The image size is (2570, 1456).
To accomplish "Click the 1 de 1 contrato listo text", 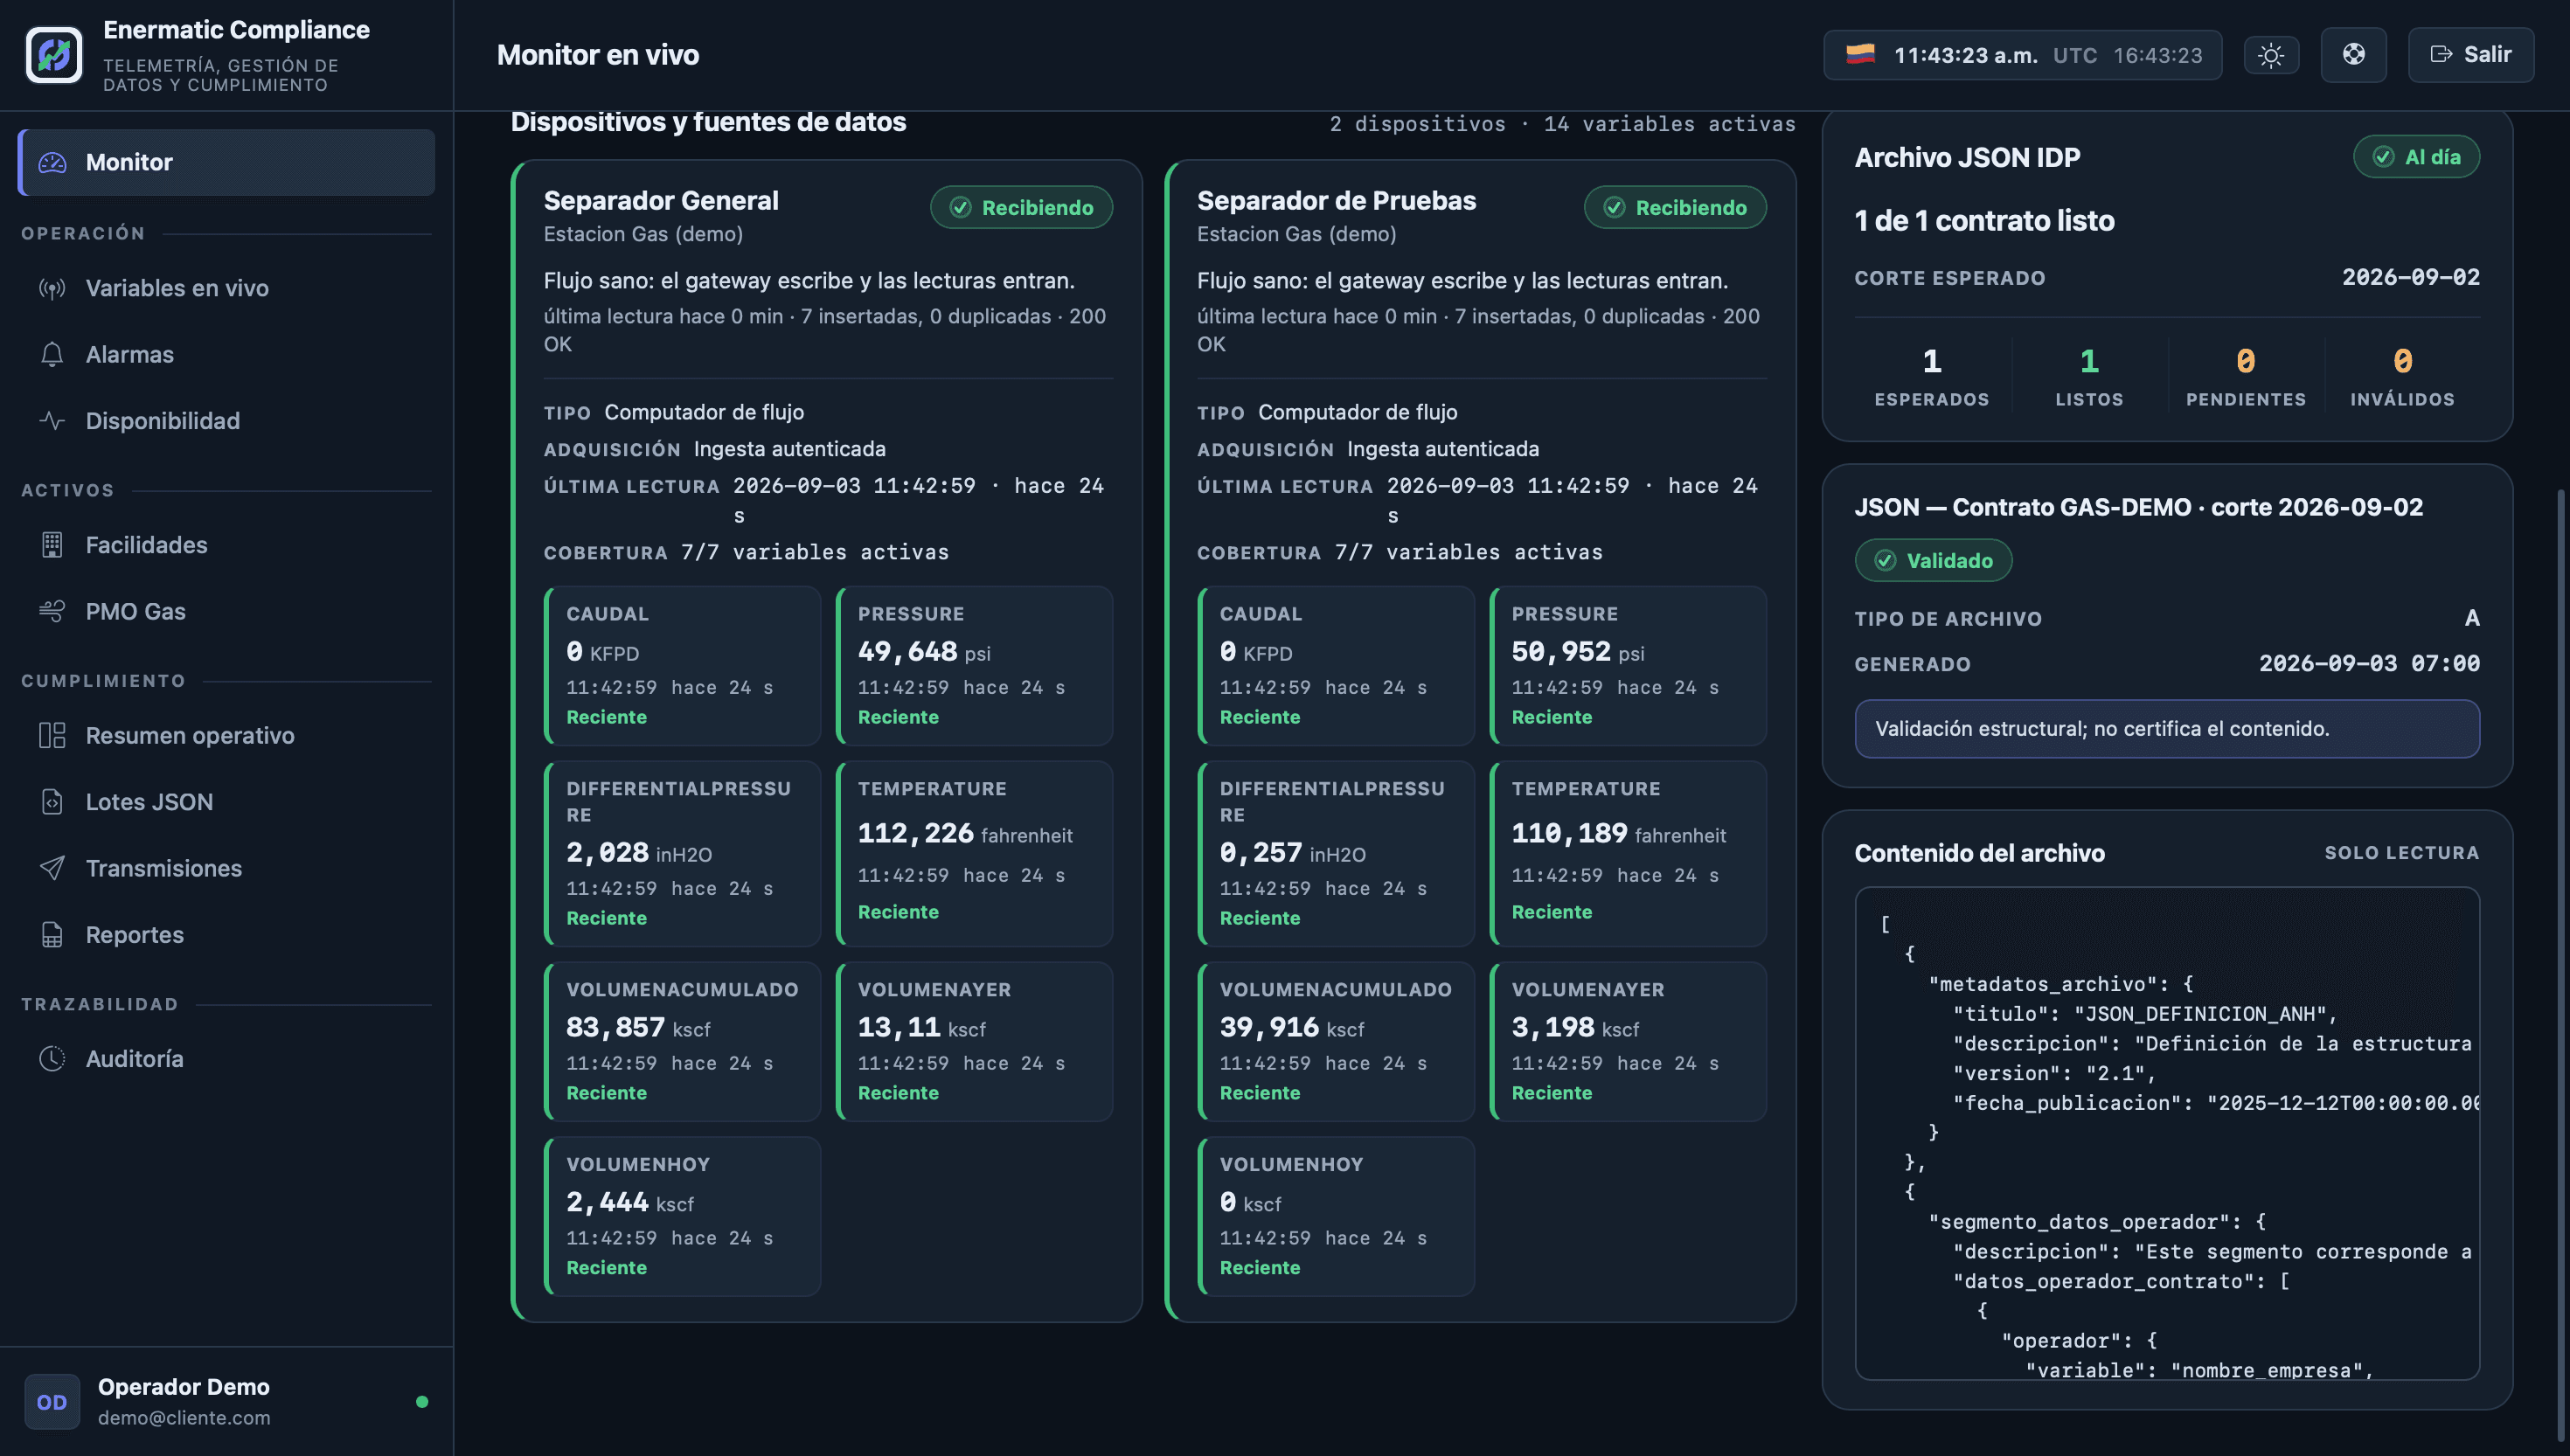I will 1984,221.
